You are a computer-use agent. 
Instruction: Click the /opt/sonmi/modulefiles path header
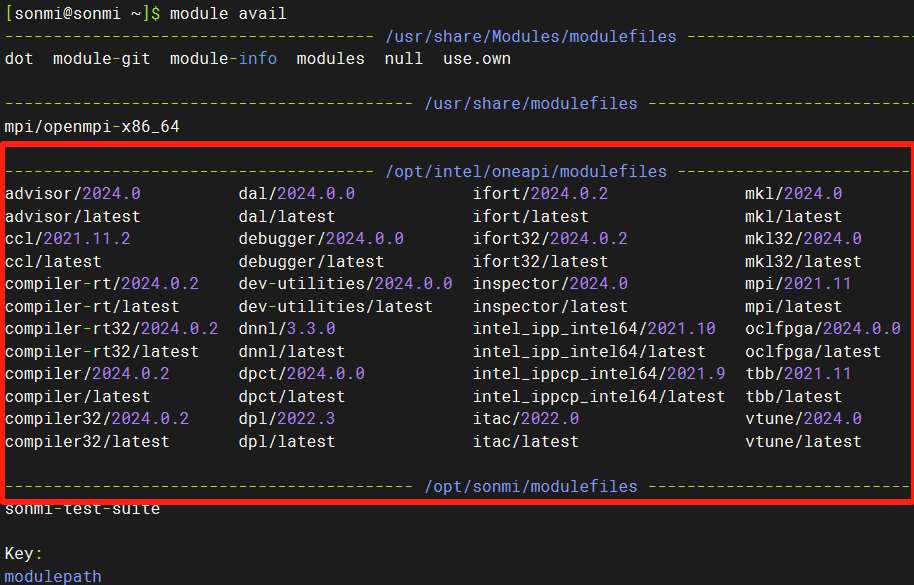(x=530, y=487)
